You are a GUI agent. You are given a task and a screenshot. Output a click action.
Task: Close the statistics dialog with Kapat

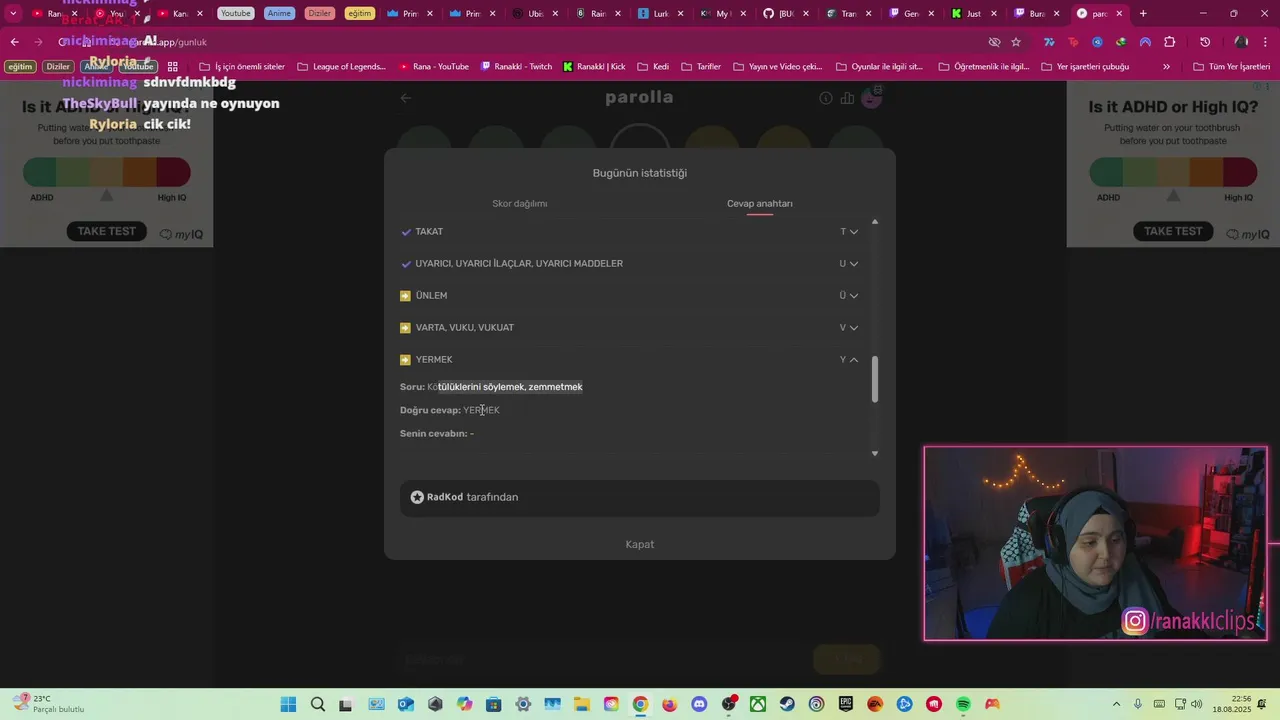click(640, 544)
